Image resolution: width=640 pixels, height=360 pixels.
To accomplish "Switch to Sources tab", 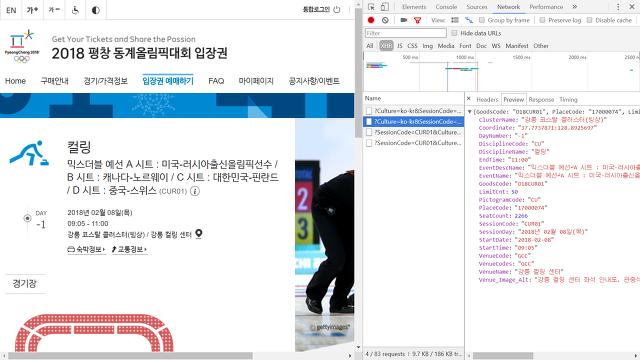I will (x=477, y=7).
